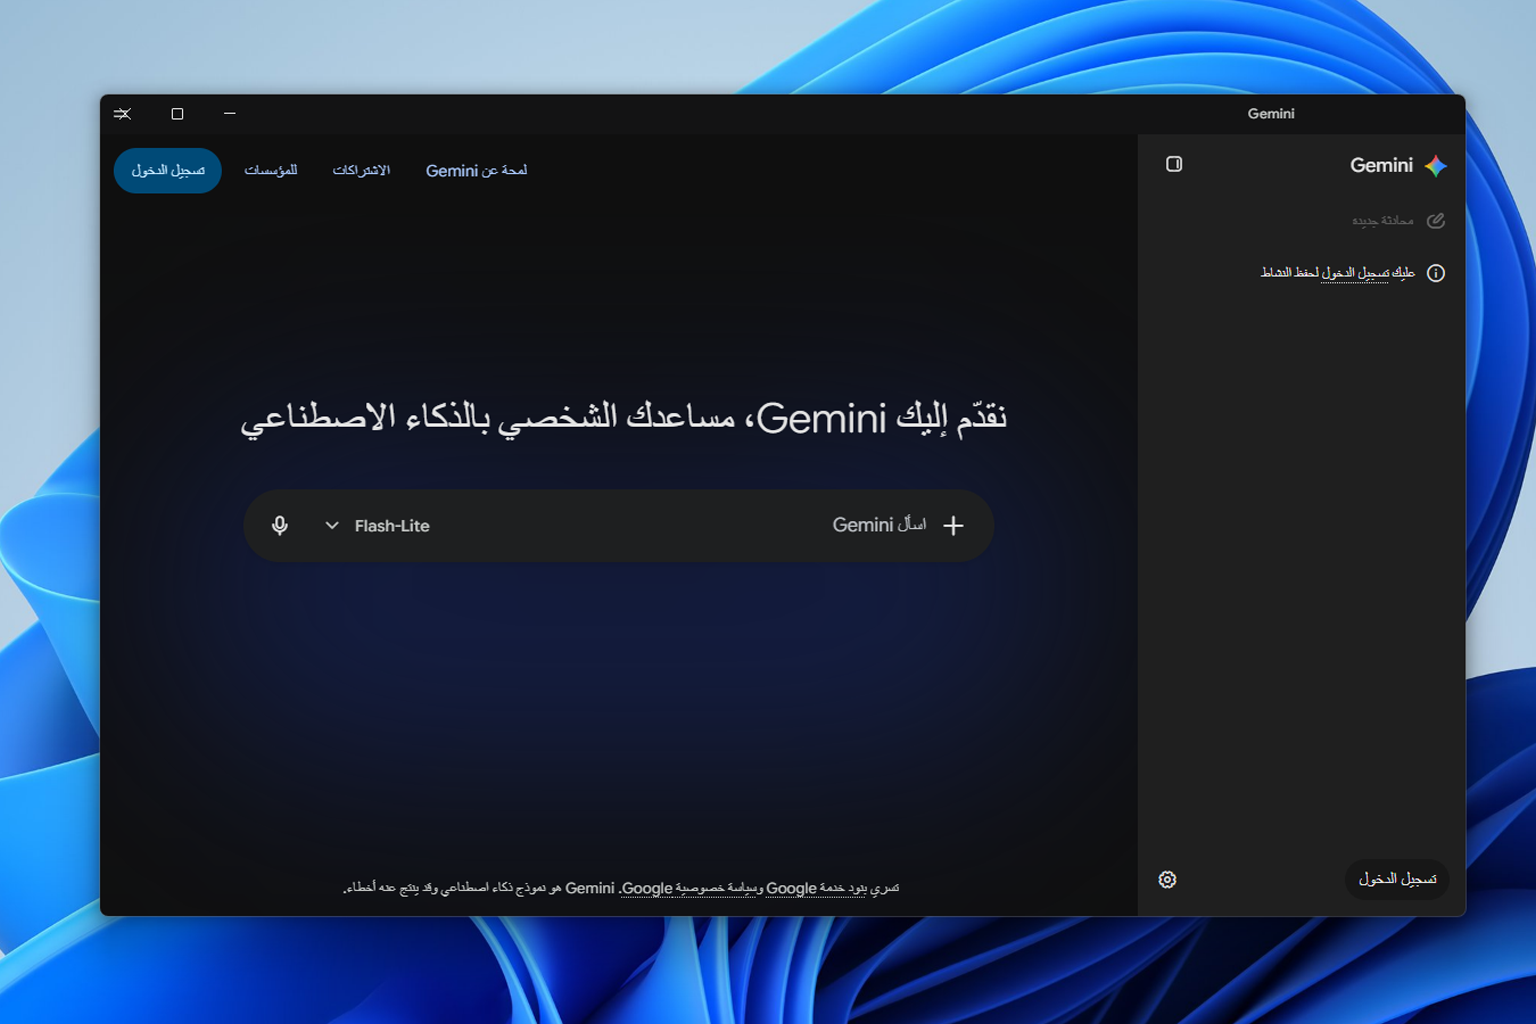
Task: Click the 'تسجيل الدخول' button at the sidebar bottom
Action: click(1397, 879)
